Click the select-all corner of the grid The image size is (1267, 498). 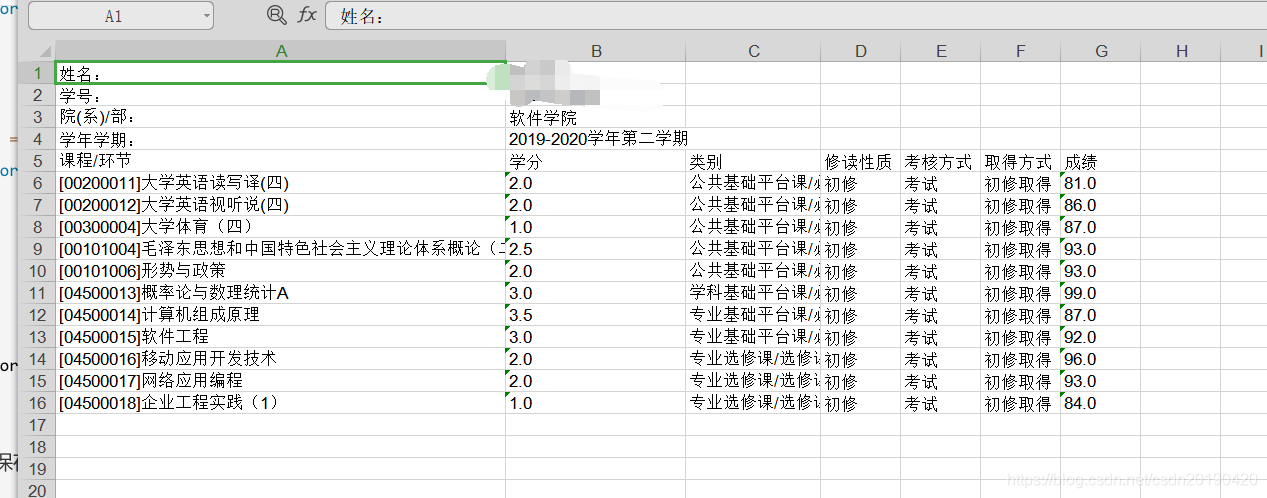point(43,51)
